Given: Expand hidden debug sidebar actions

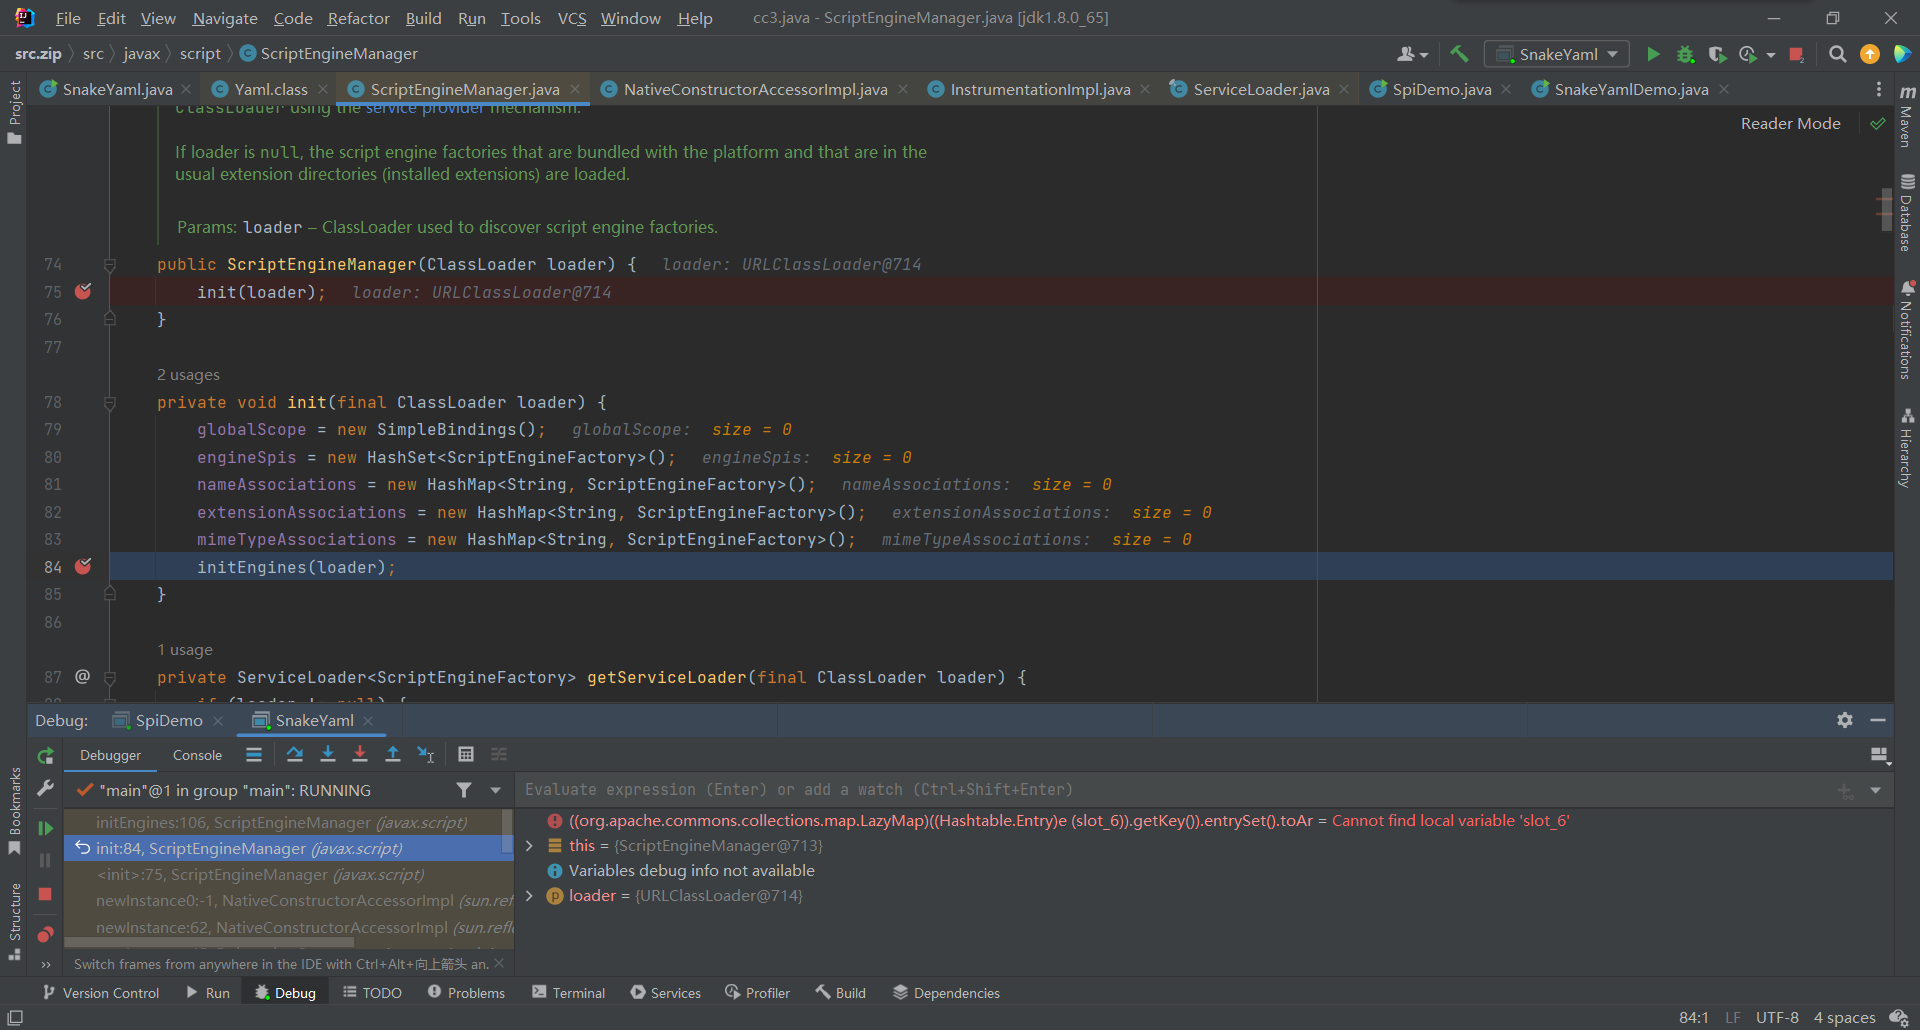Looking at the screenshot, I should [45, 965].
